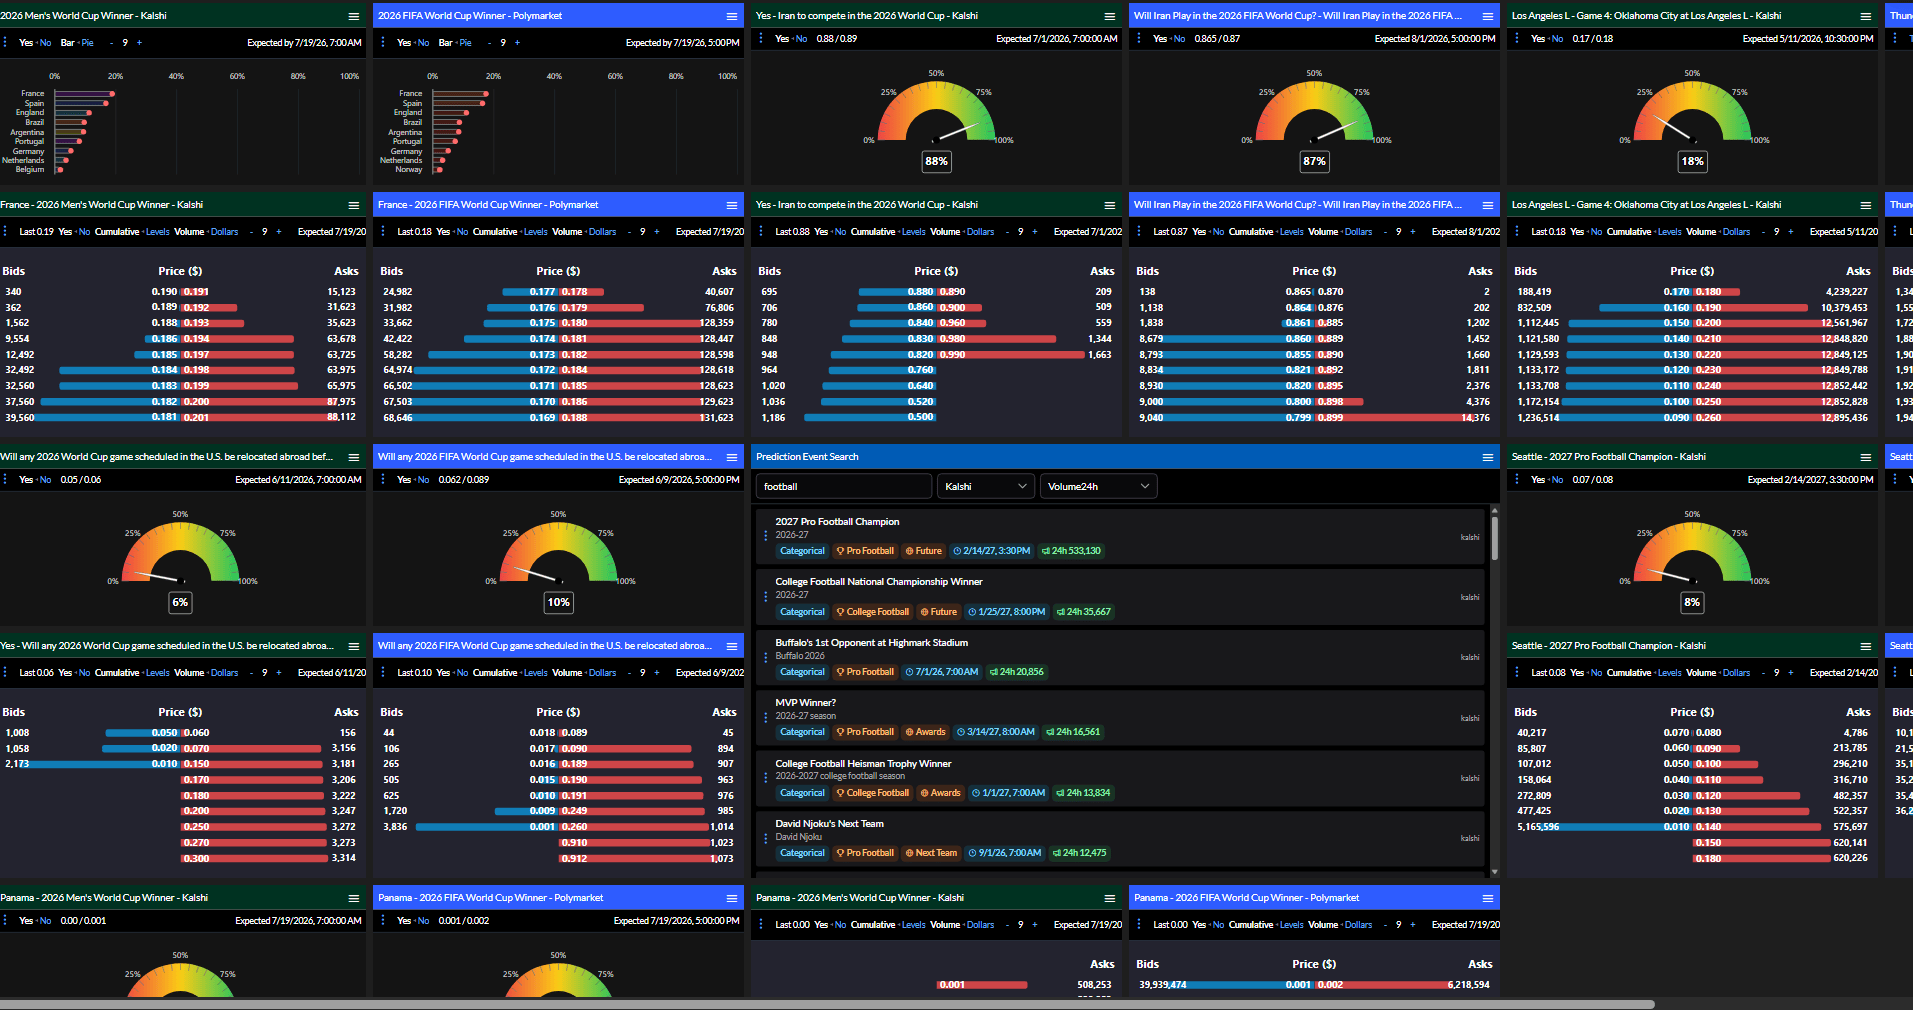1913x1010 pixels.
Task: Open the Volume24h sort dropdown in Prediction Event Search
Action: [1098, 487]
